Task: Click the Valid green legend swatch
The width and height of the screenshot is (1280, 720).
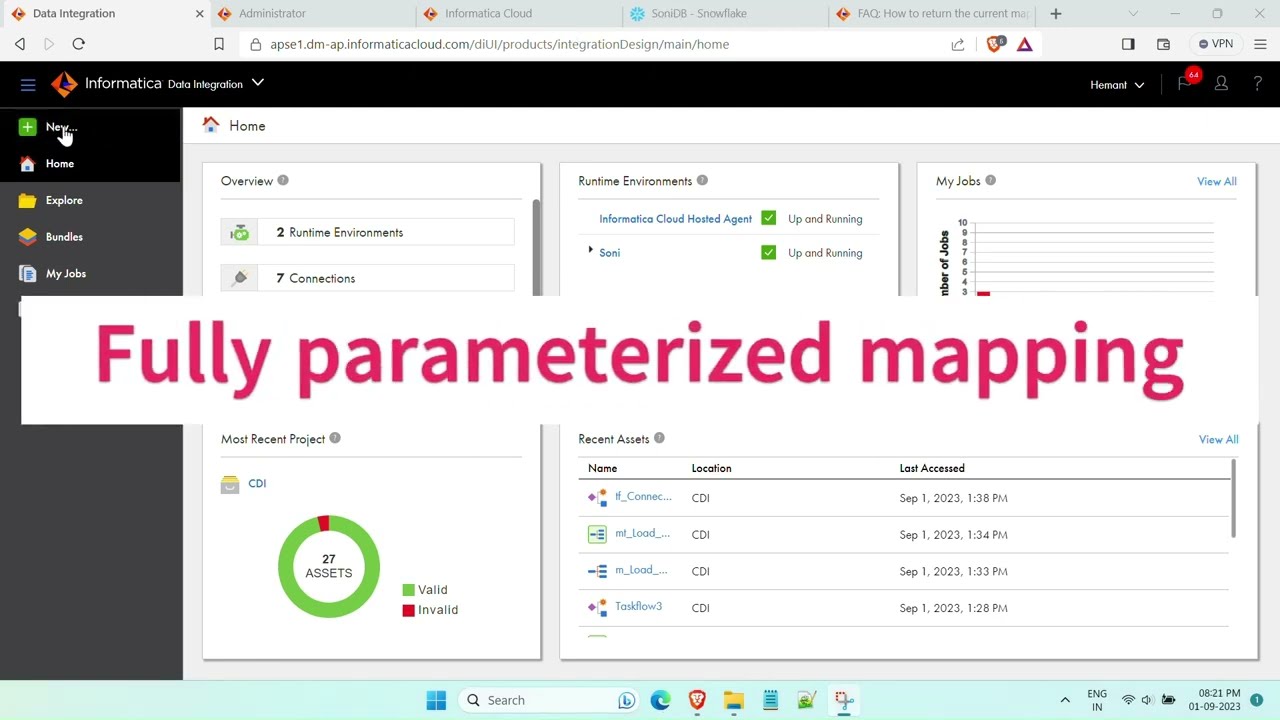Action: 408,590
